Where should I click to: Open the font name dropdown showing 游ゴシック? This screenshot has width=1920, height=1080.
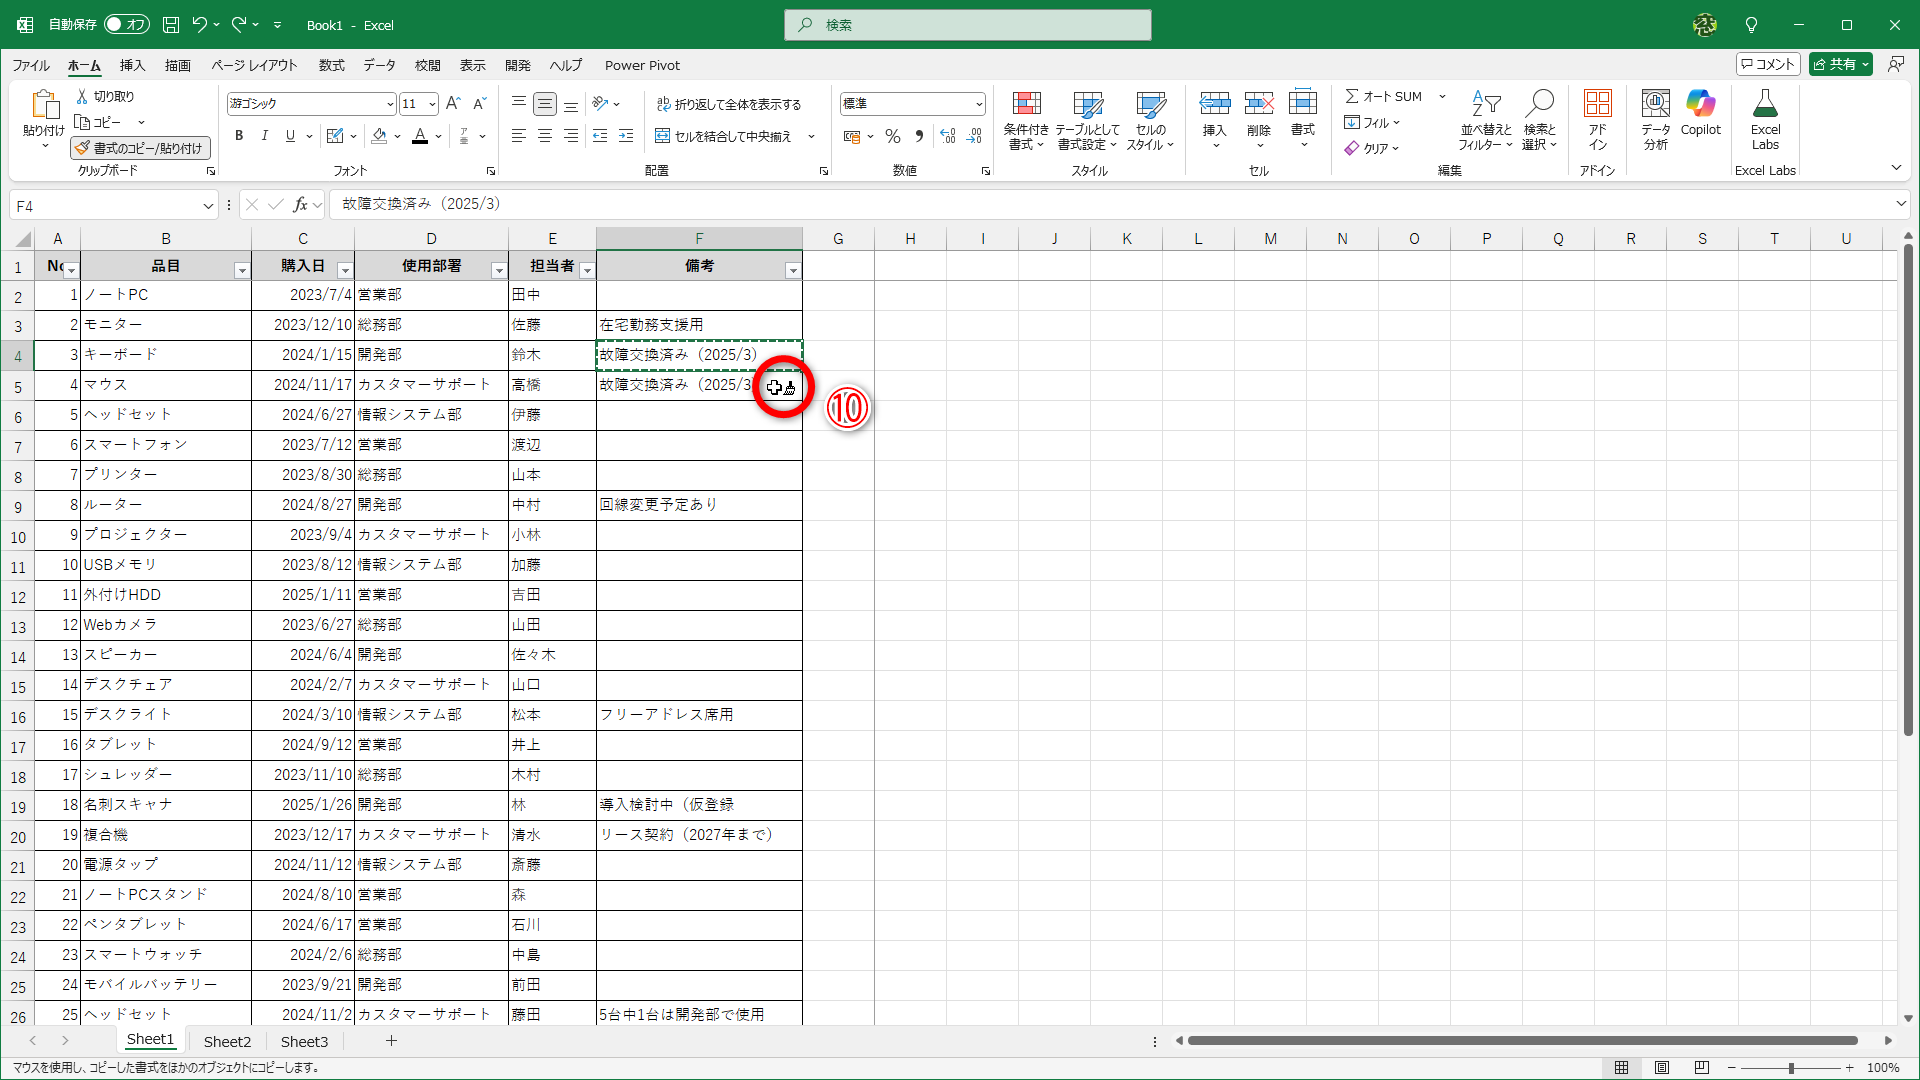tap(389, 103)
